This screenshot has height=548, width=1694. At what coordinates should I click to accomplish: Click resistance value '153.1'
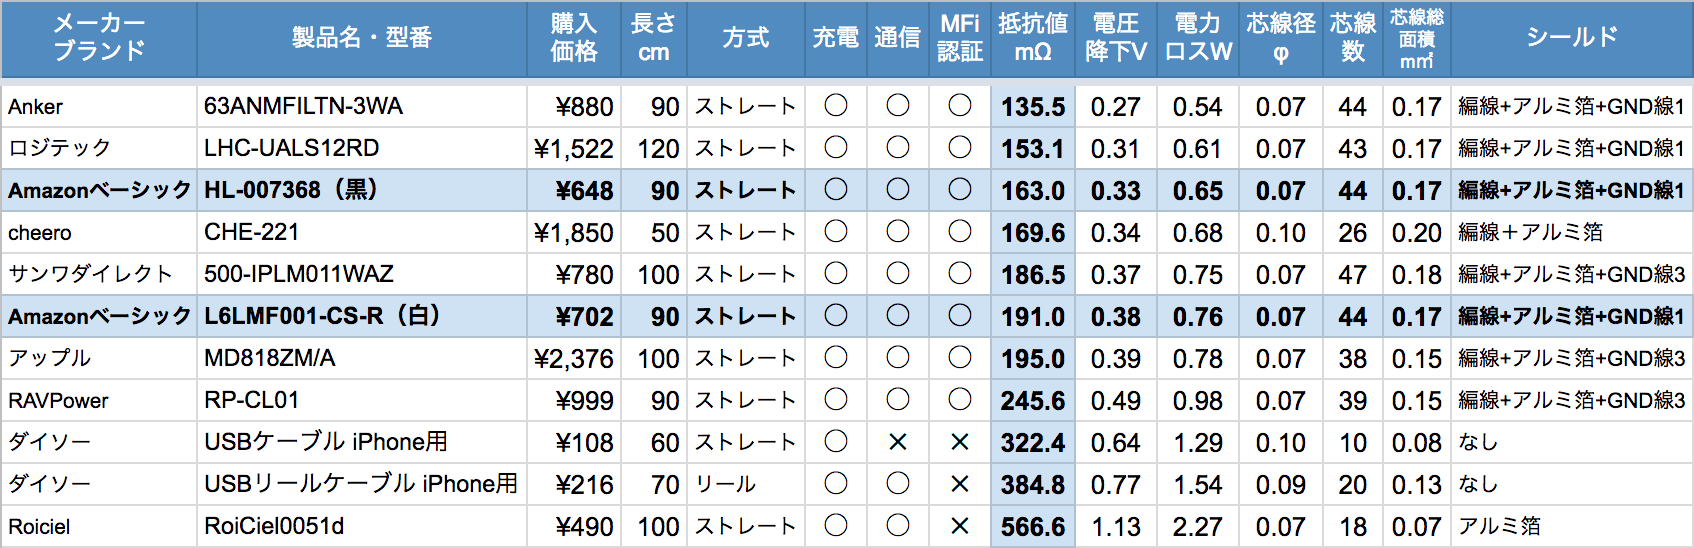pyautogui.click(x=1033, y=149)
